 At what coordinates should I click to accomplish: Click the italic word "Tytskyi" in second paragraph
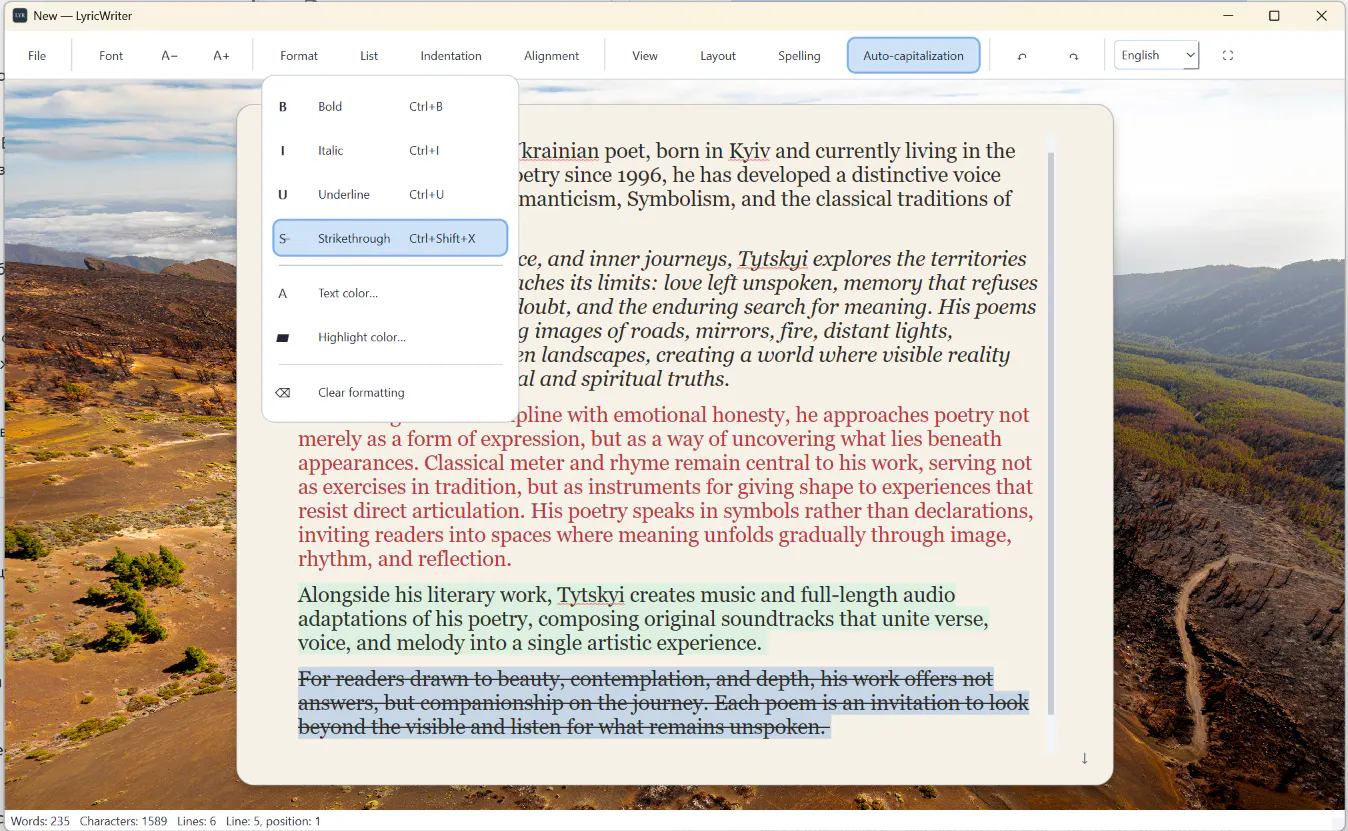[773, 259]
